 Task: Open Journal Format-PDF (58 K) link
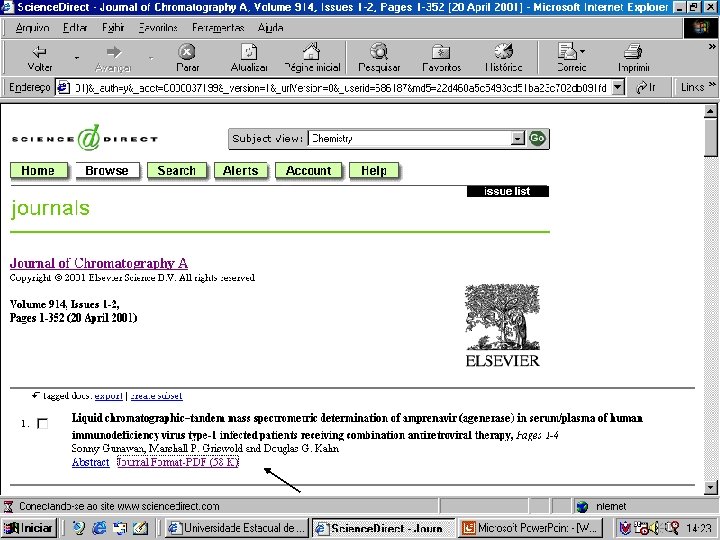(x=178, y=462)
